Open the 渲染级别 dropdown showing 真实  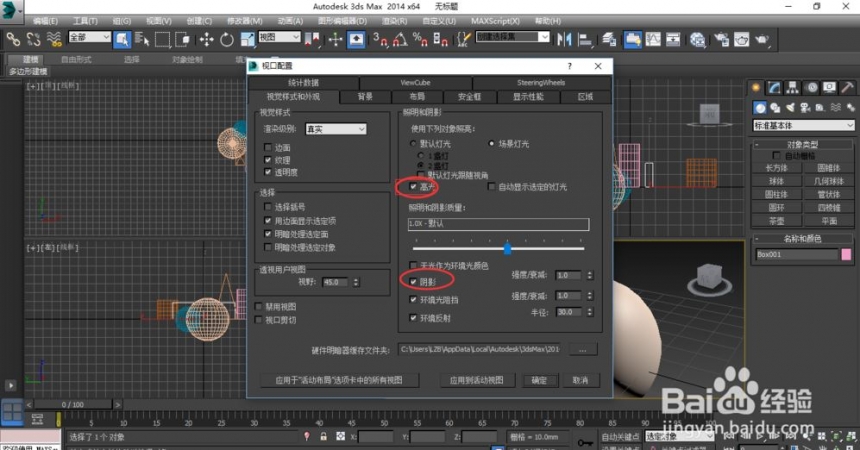click(336, 129)
